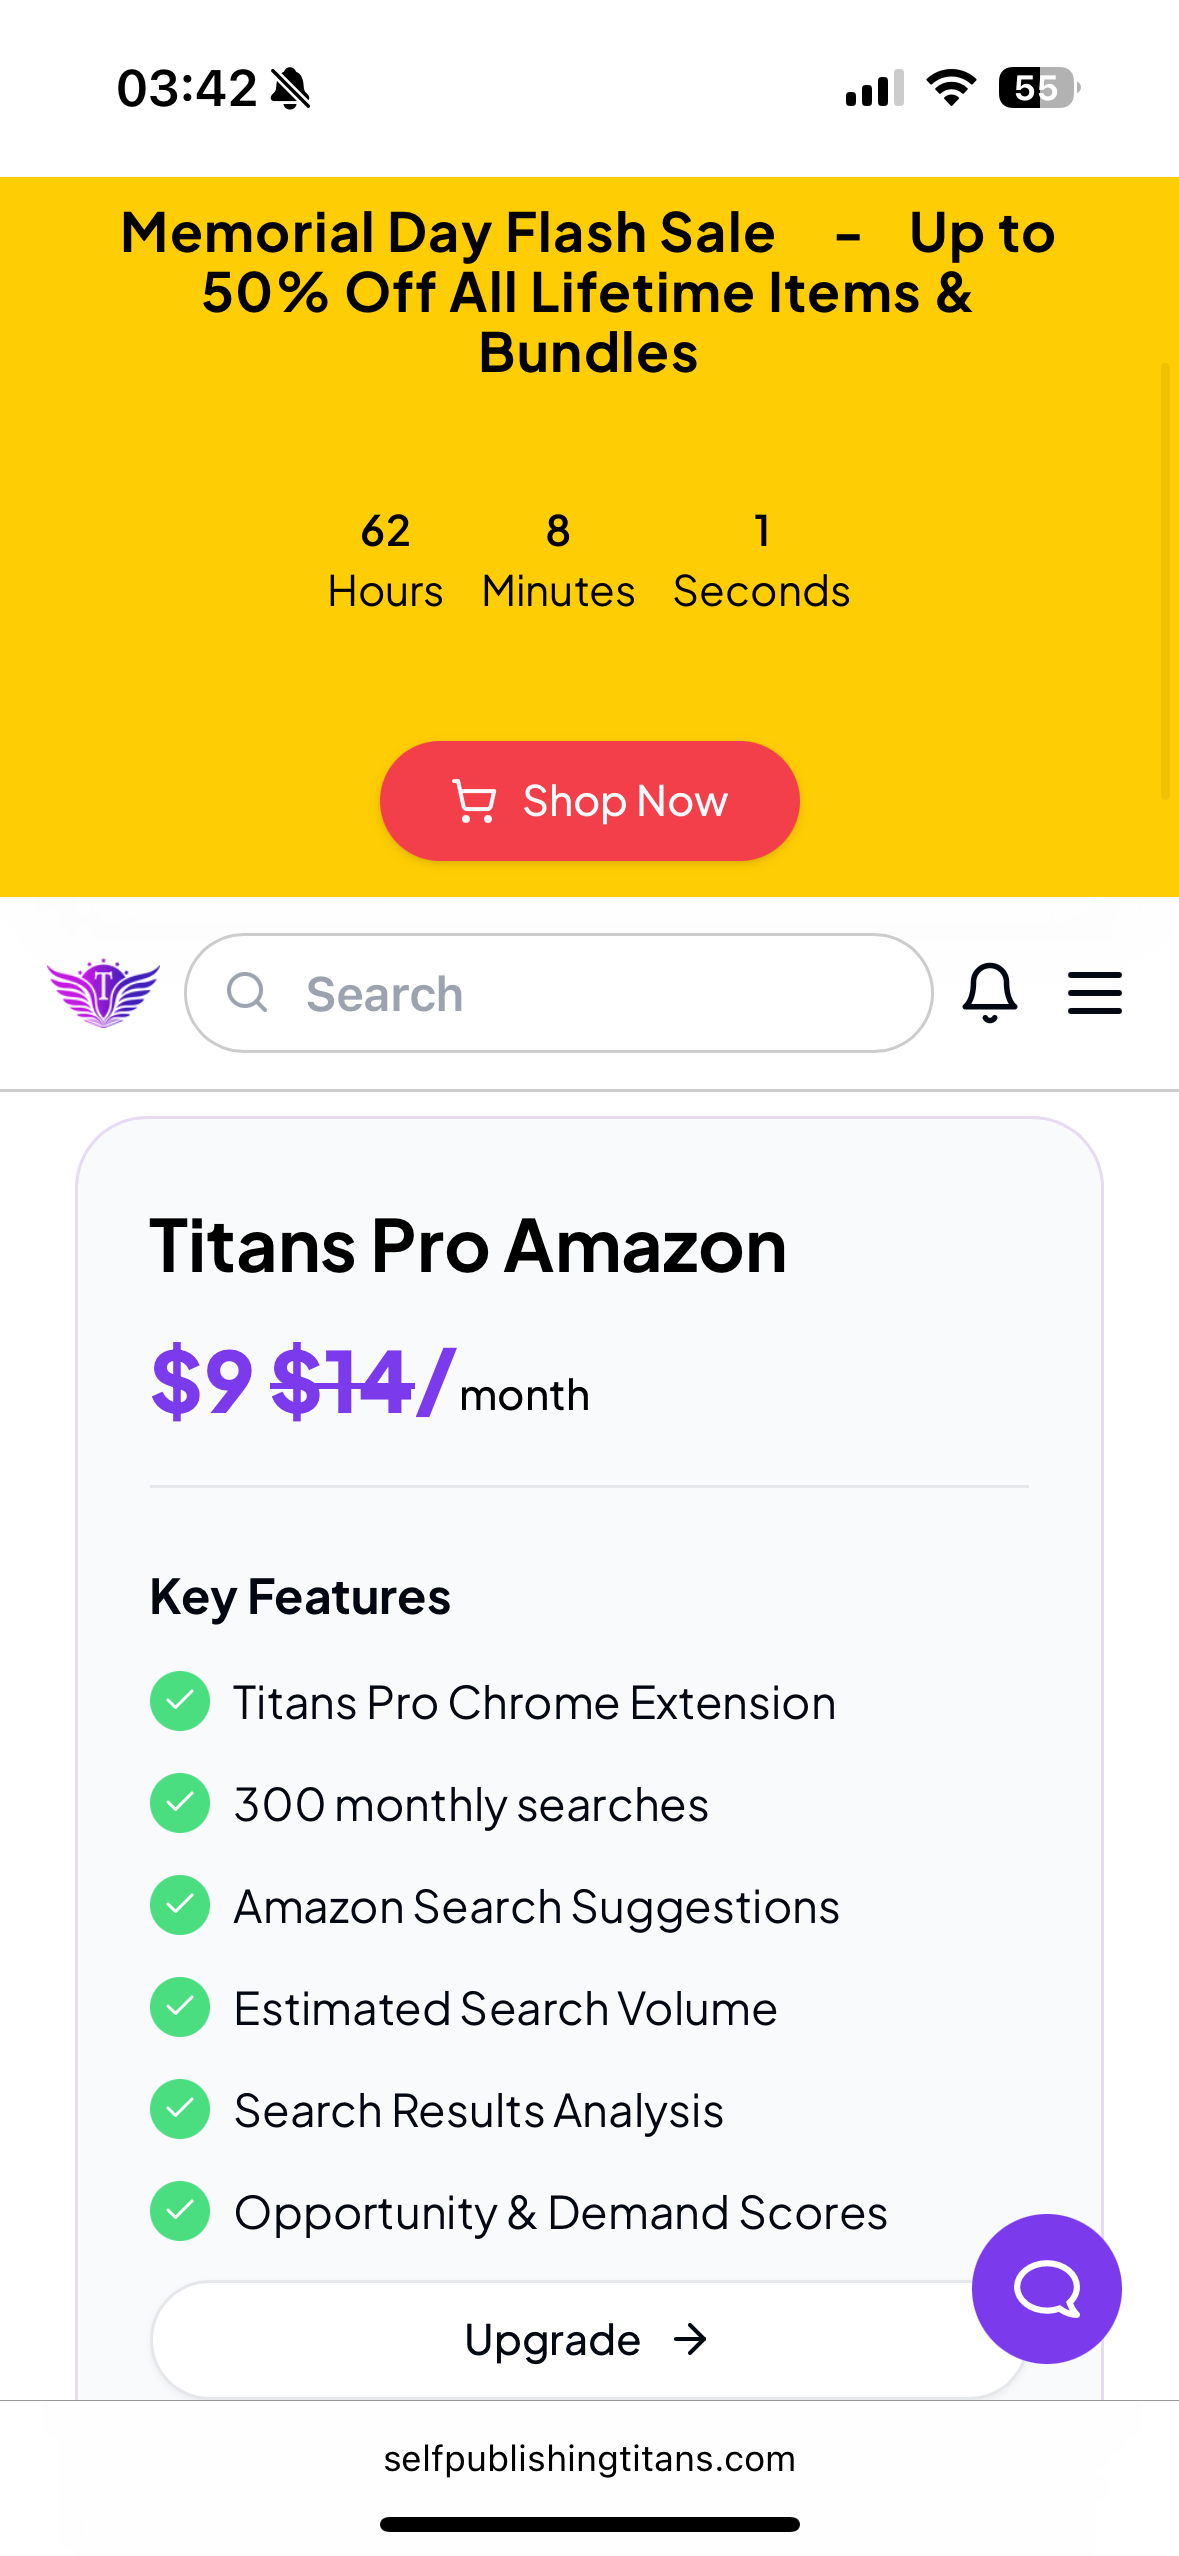Tap checkmark beside Amazon Search Suggestions
Screen dimensions: 1179x2556
point(180,1905)
